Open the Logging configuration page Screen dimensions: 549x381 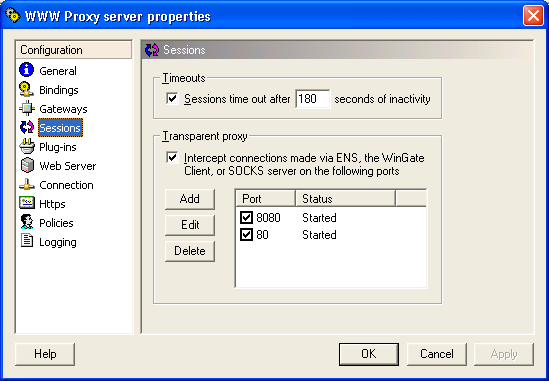click(58, 242)
